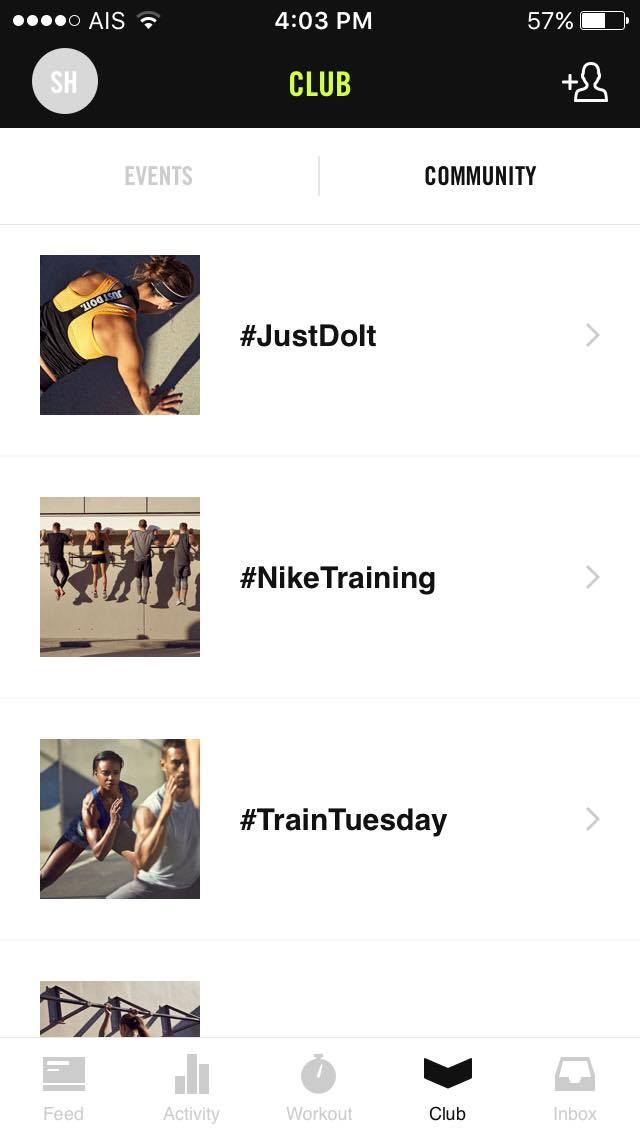640x1136 pixels.
Task: Switch to the EVENTS tab
Action: (159, 176)
